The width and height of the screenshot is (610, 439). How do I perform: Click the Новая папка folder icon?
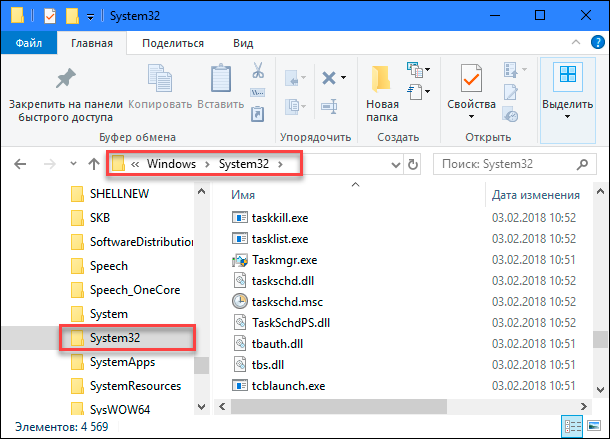(x=380, y=79)
